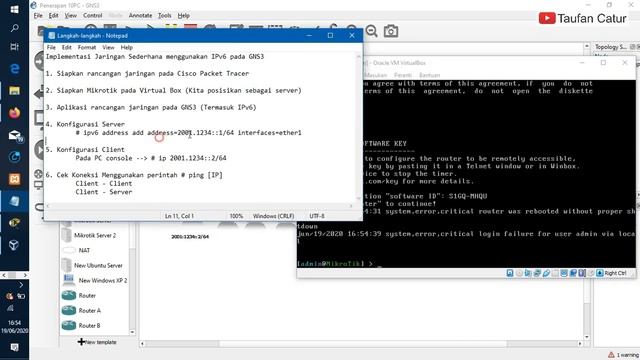Expand taskbar hidden icons chevron

pos(21,285)
